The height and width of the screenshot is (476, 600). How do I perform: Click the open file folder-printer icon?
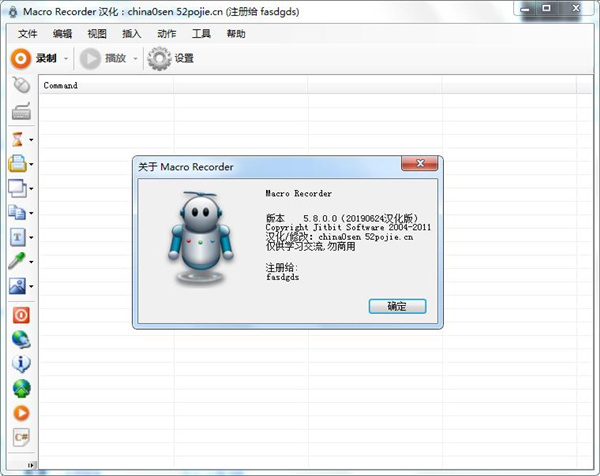[17, 164]
